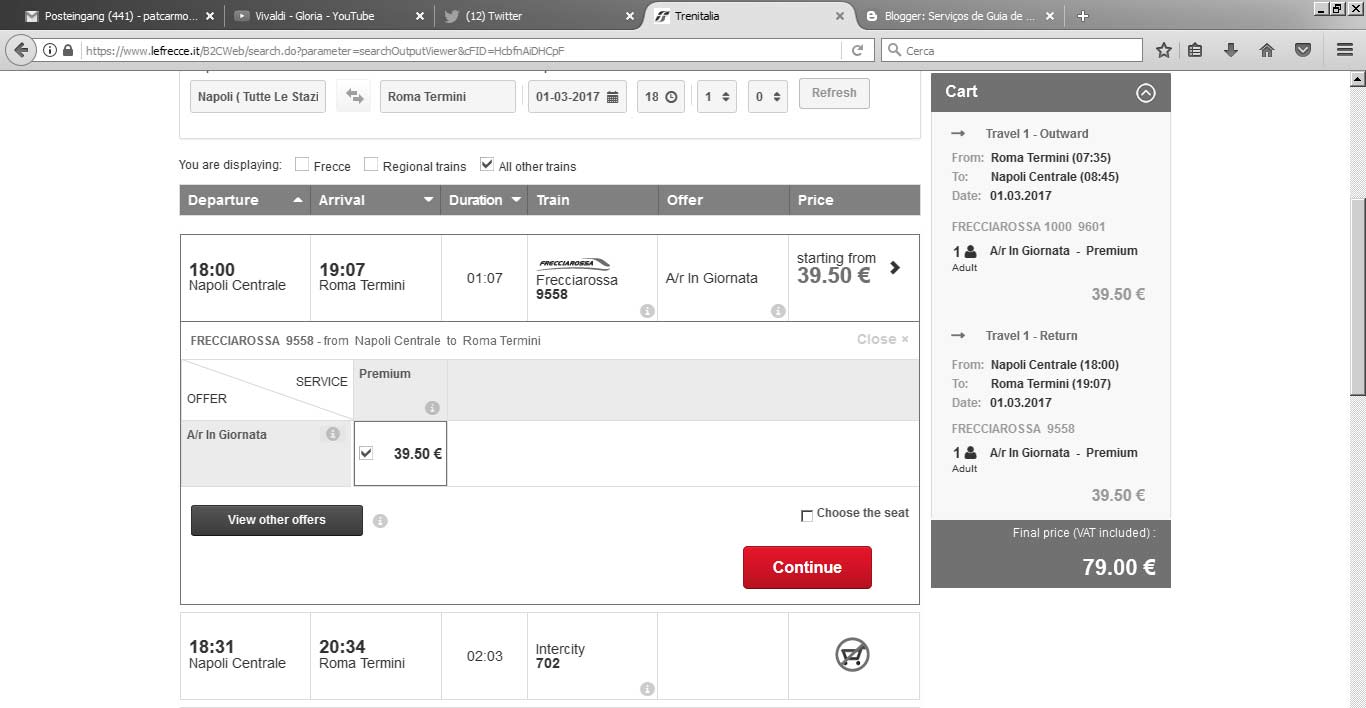Click unavailable cart icon for Intercity 702
Screen dimensions: 1366x708
(x=852, y=655)
